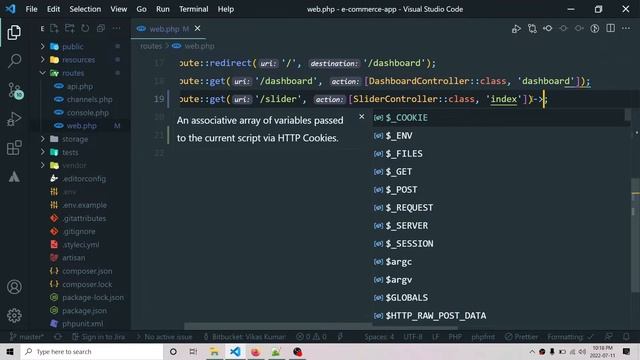The image size is (640, 360).
Task: Click the circular icon beside split editor
Action: coord(595,29)
